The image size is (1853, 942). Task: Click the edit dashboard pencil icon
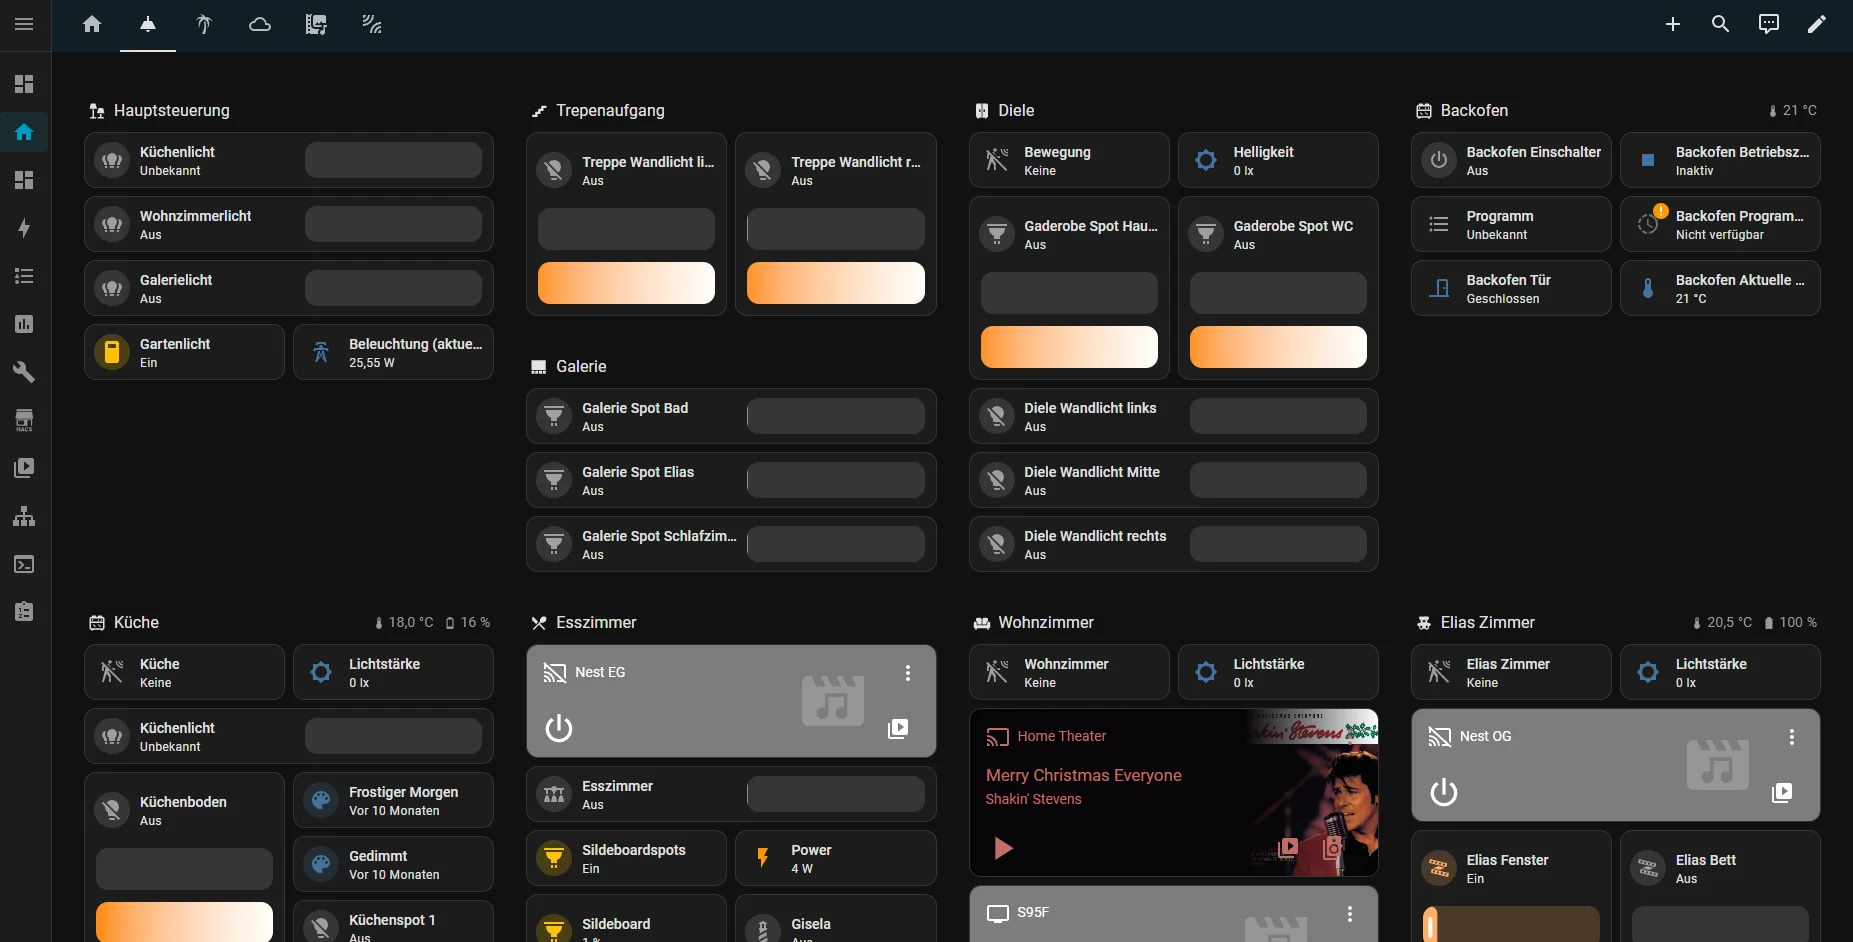1816,24
